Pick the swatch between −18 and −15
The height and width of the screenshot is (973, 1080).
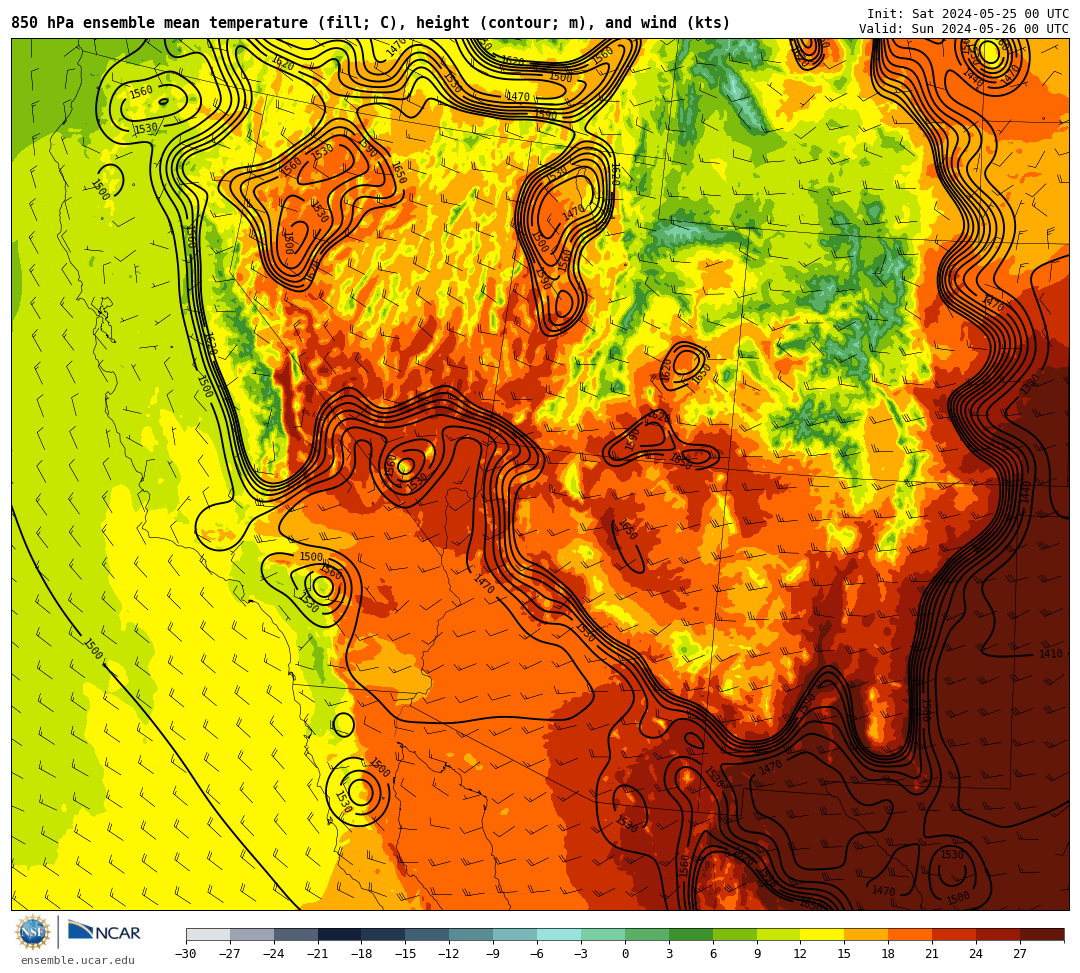point(384,934)
